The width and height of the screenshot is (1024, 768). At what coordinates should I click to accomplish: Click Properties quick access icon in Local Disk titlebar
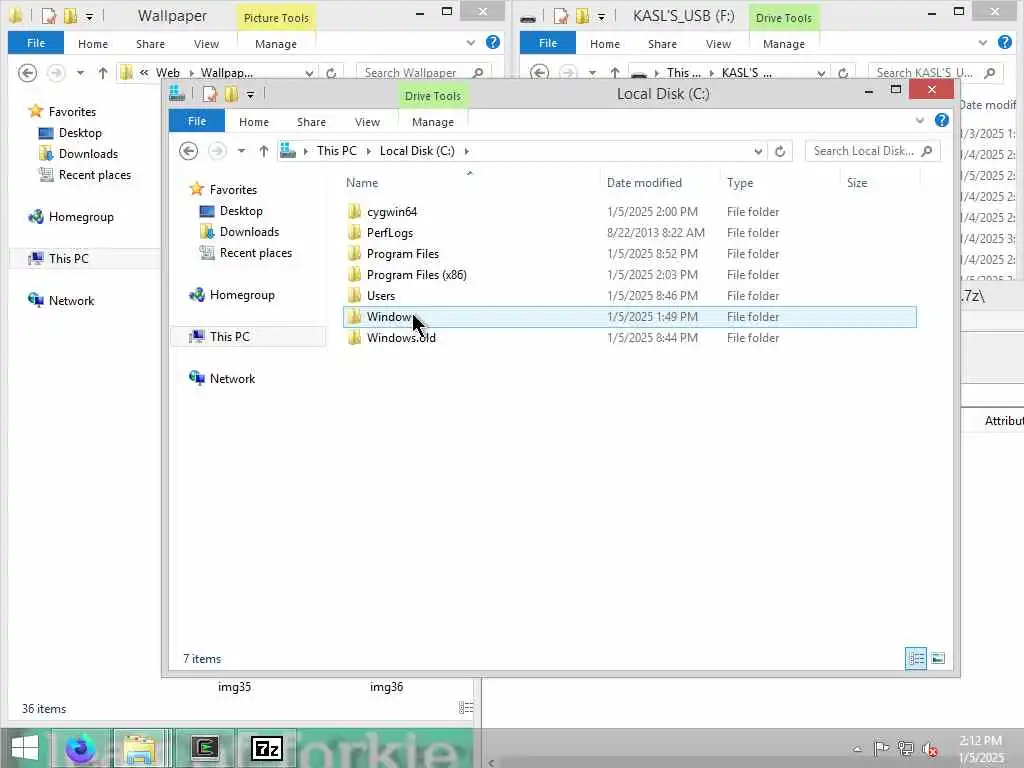[x=209, y=94]
